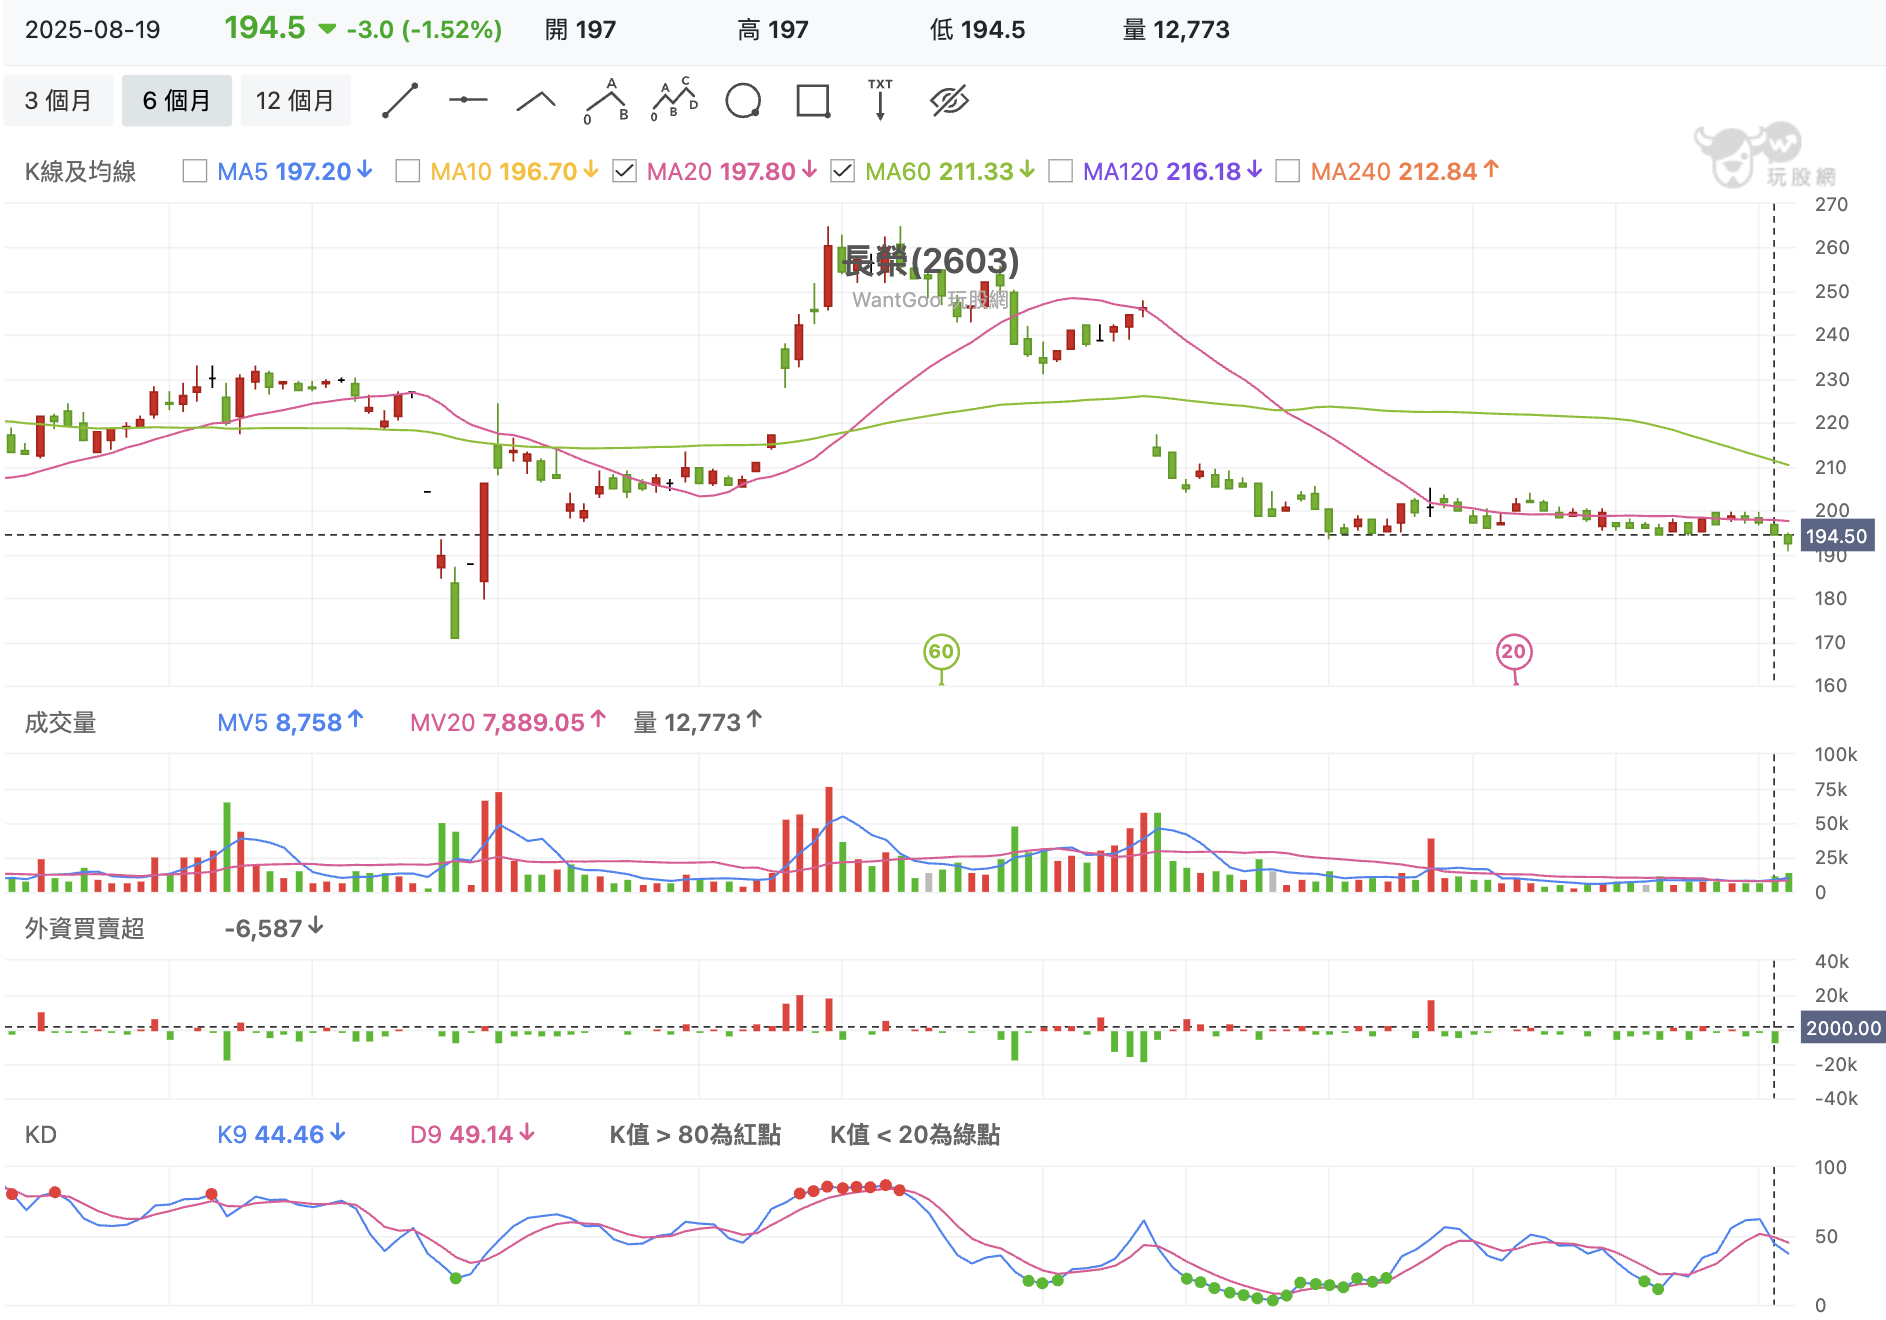Choose the angle polyline drawing tool
The width and height of the screenshot is (1886, 1320).
click(x=536, y=101)
